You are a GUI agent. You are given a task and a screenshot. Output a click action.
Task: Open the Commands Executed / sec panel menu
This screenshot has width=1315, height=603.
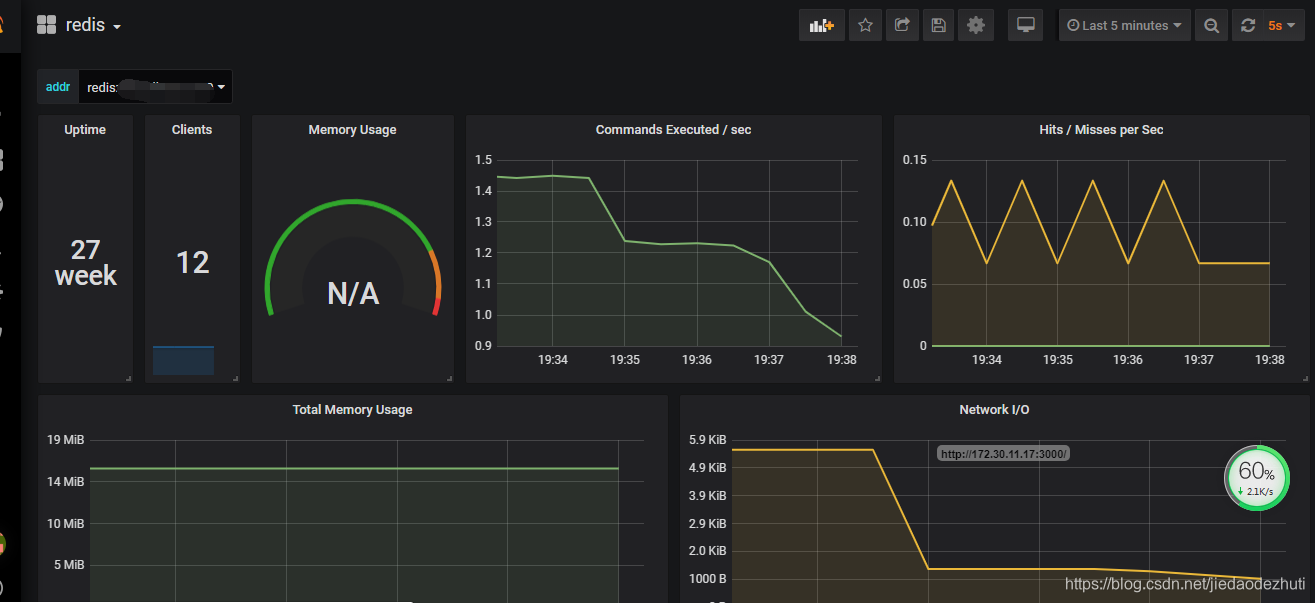[673, 130]
